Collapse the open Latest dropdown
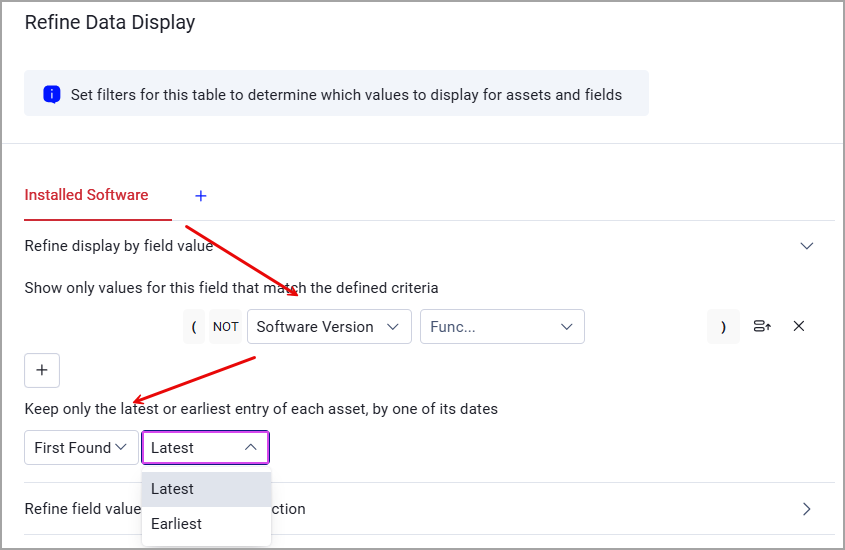Image resolution: width=845 pixels, height=550 pixels. click(205, 447)
